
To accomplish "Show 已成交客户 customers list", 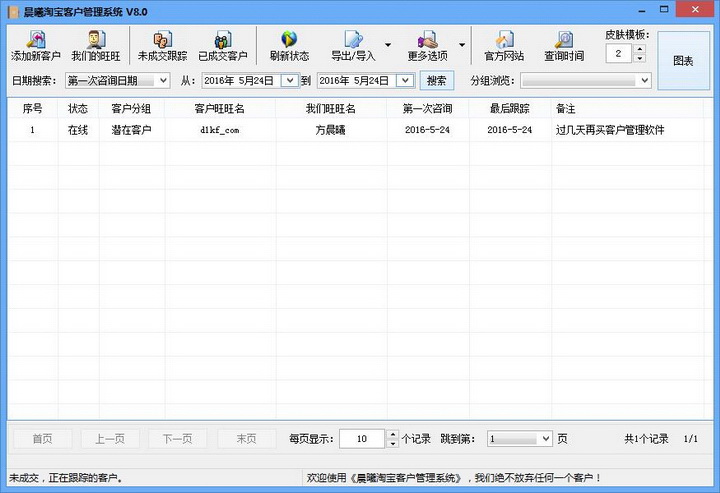I will pyautogui.click(x=223, y=46).
